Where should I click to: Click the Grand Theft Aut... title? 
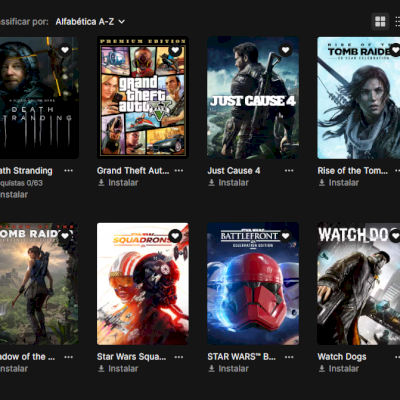[x=133, y=171]
